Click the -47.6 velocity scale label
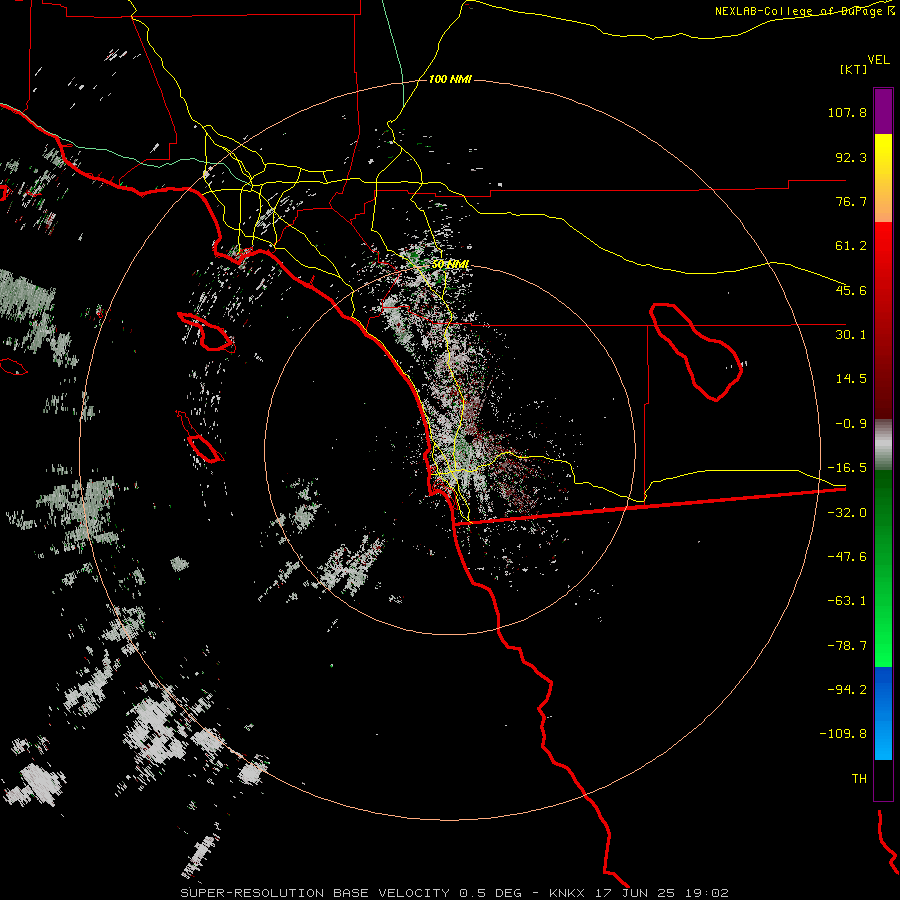Viewport: 900px width, 900px height. 847,556
